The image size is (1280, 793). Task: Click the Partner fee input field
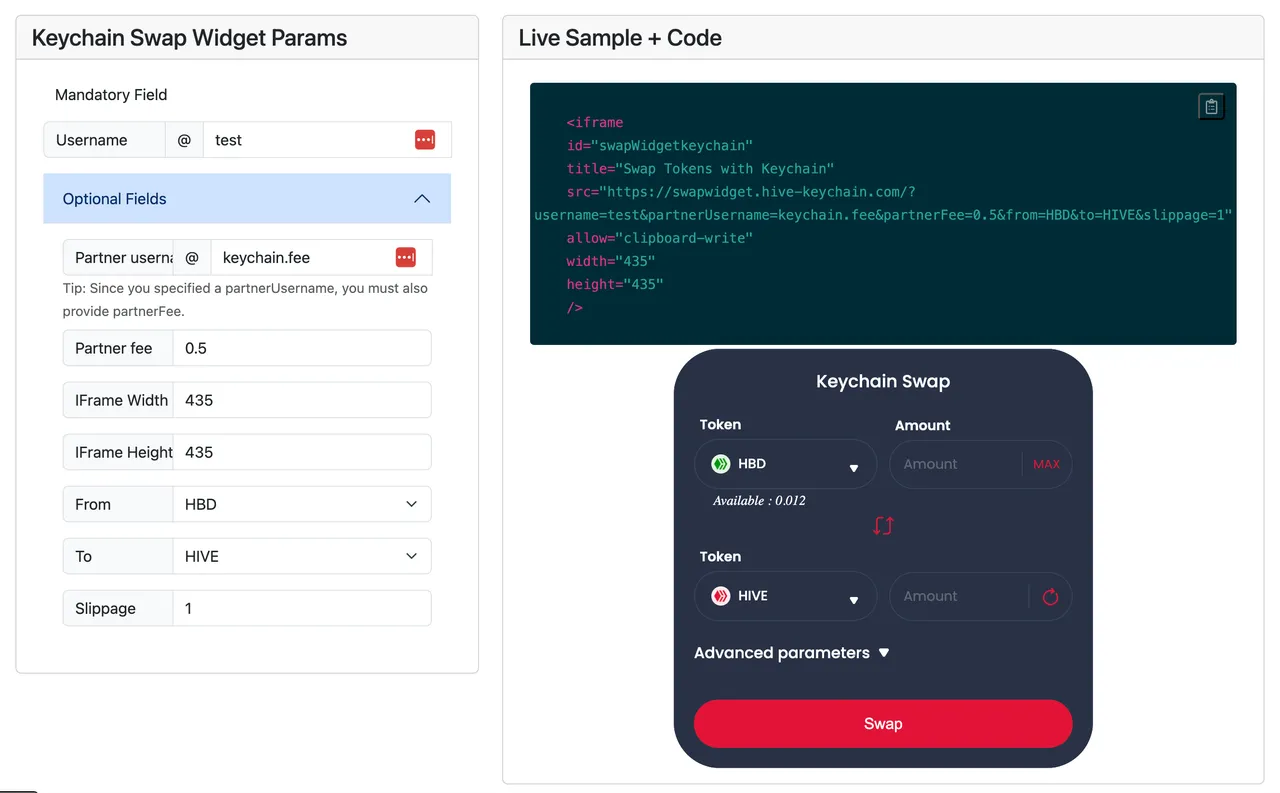coord(302,348)
